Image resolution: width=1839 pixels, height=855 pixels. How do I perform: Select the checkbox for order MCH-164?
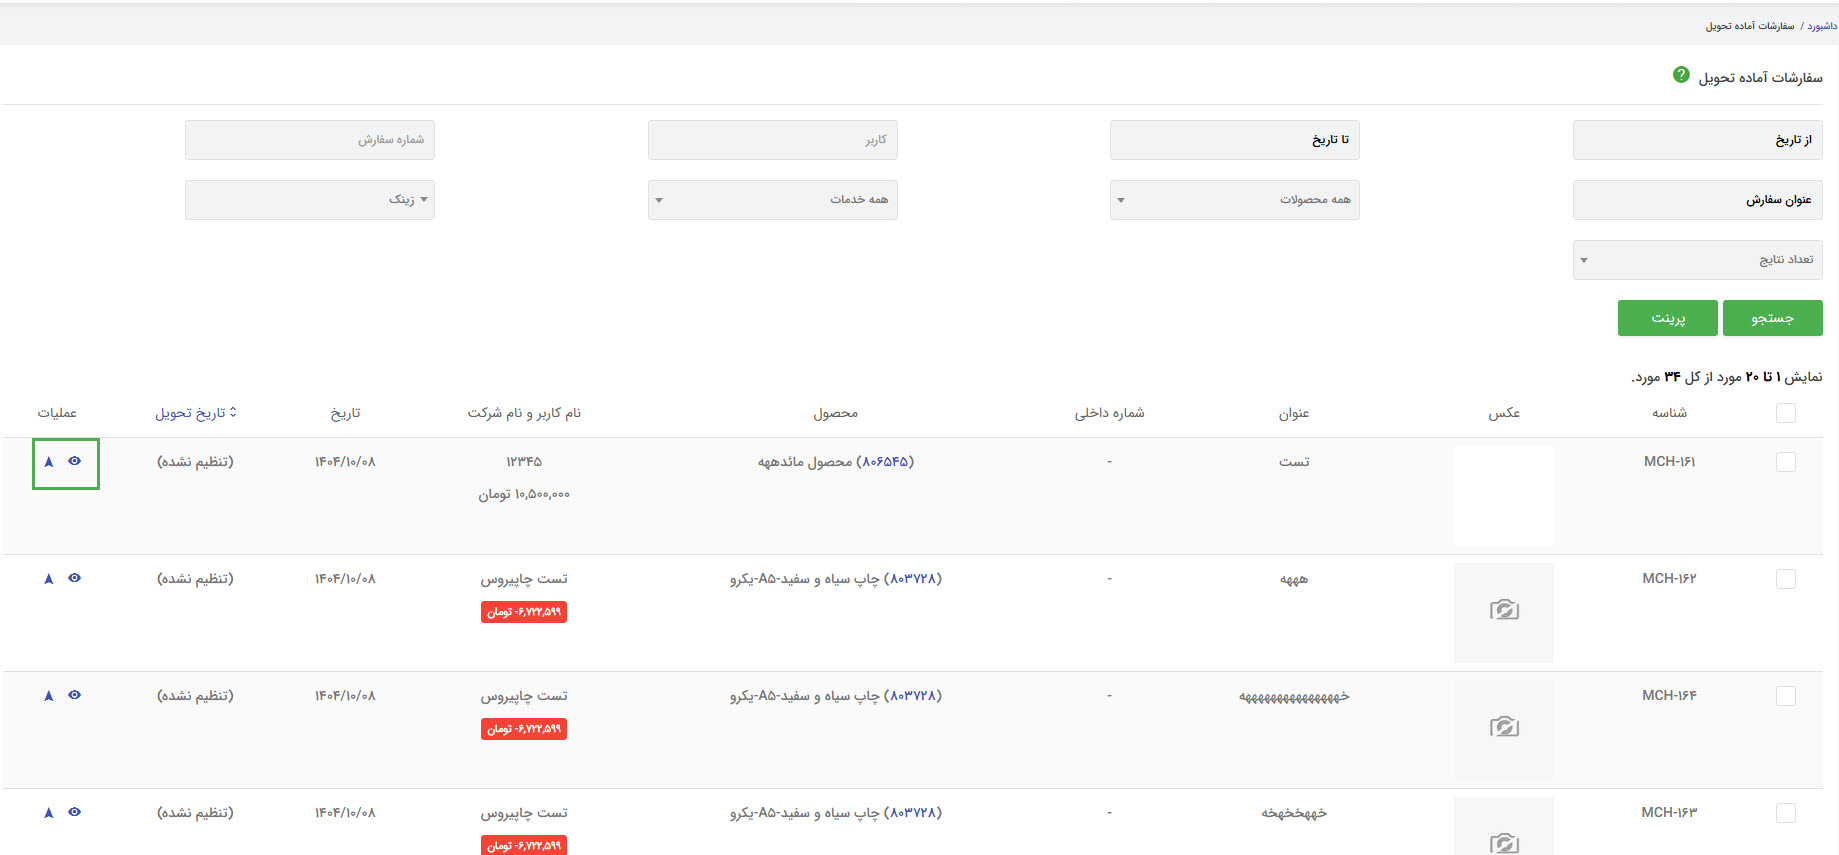pyautogui.click(x=1785, y=696)
